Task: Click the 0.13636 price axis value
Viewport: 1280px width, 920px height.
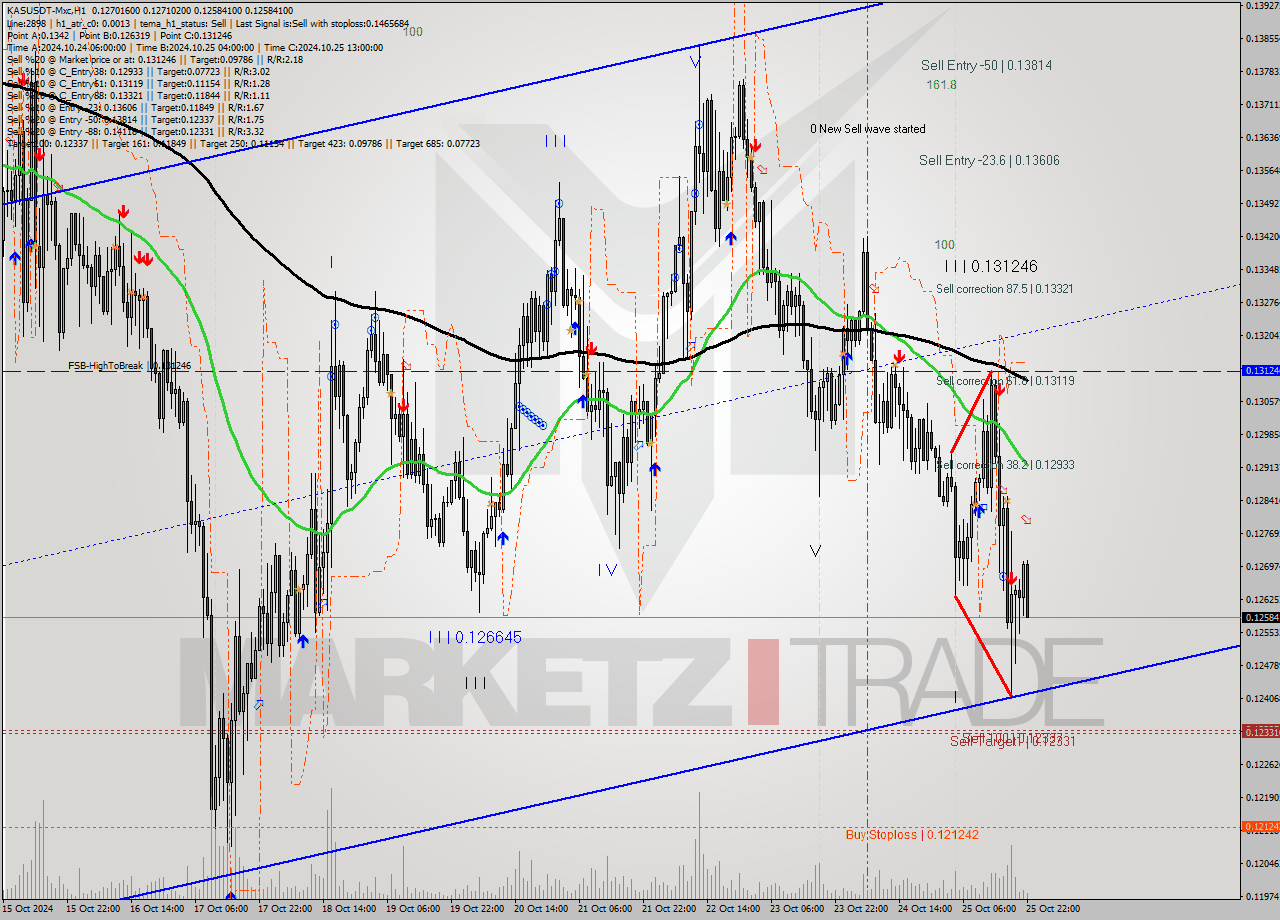Action: pos(1262,137)
